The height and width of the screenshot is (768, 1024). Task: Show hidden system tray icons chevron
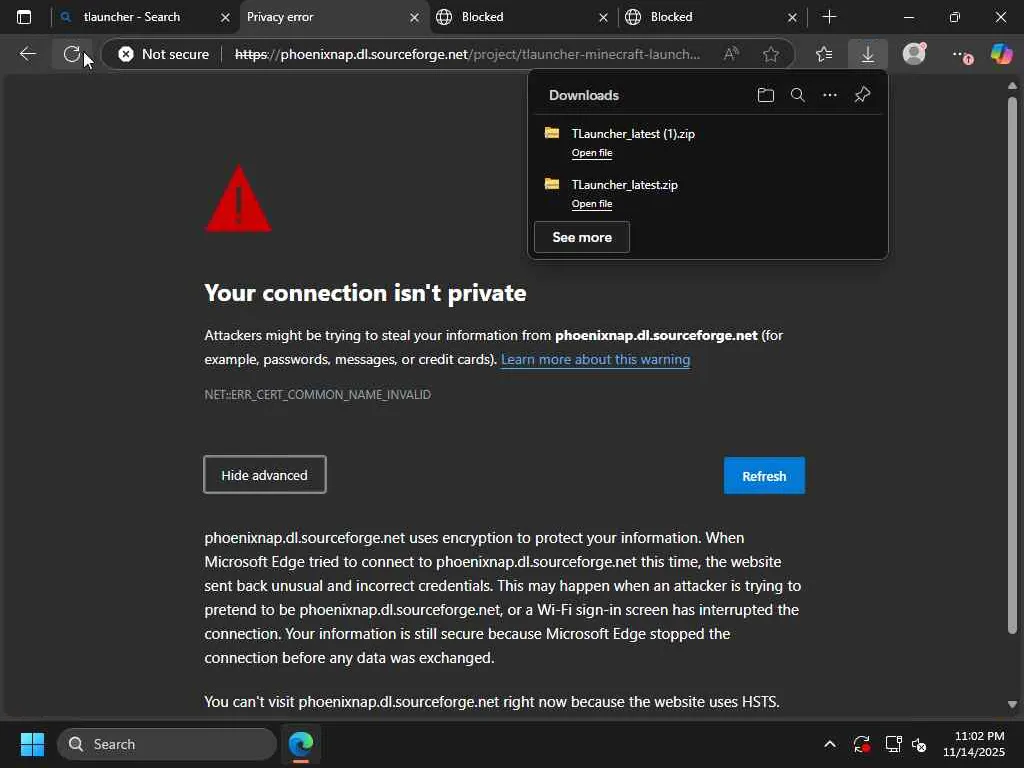point(829,744)
